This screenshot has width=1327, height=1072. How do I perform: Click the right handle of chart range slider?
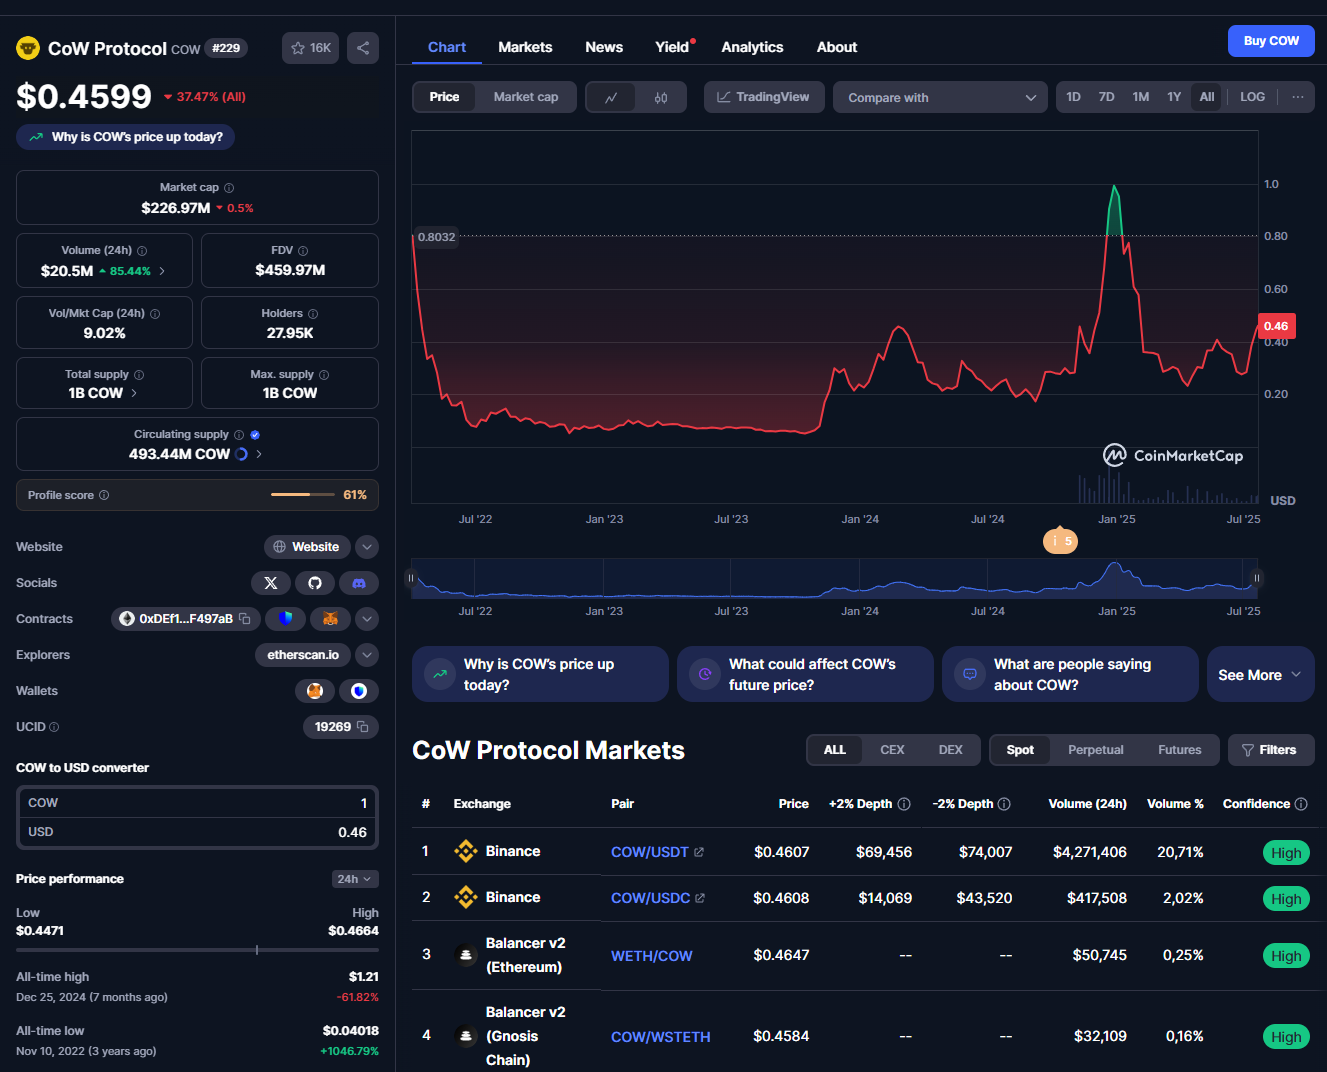[1257, 578]
